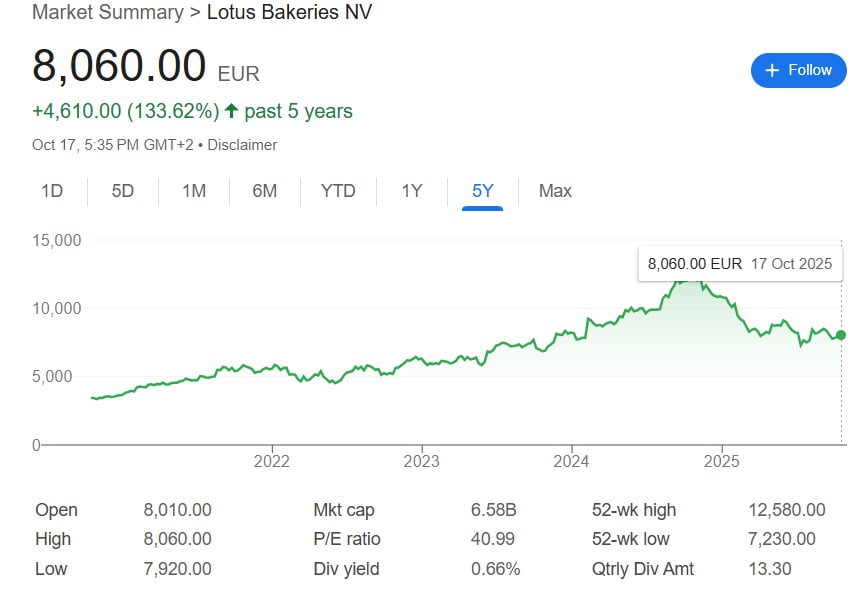This screenshot has width=867, height=592.
Task: Open the Disclaimer link
Action: click(x=243, y=145)
